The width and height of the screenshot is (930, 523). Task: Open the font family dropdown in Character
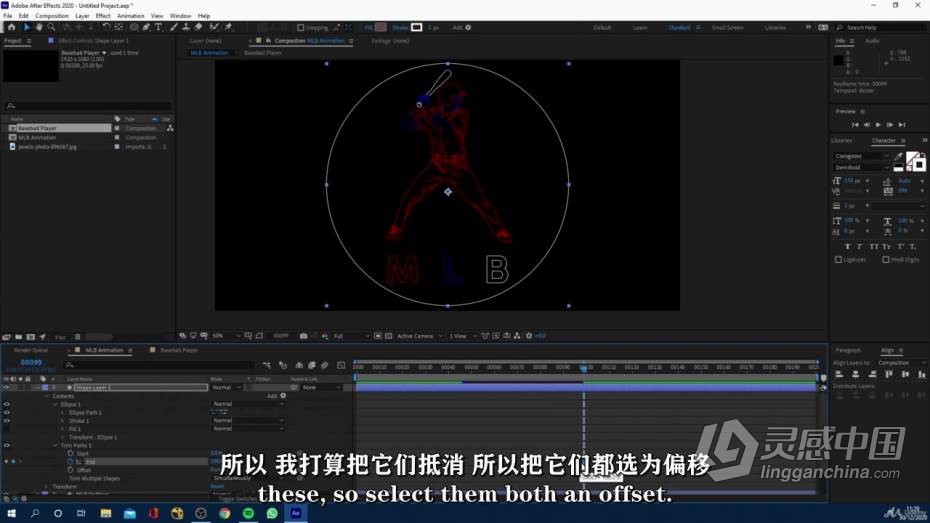(x=862, y=156)
